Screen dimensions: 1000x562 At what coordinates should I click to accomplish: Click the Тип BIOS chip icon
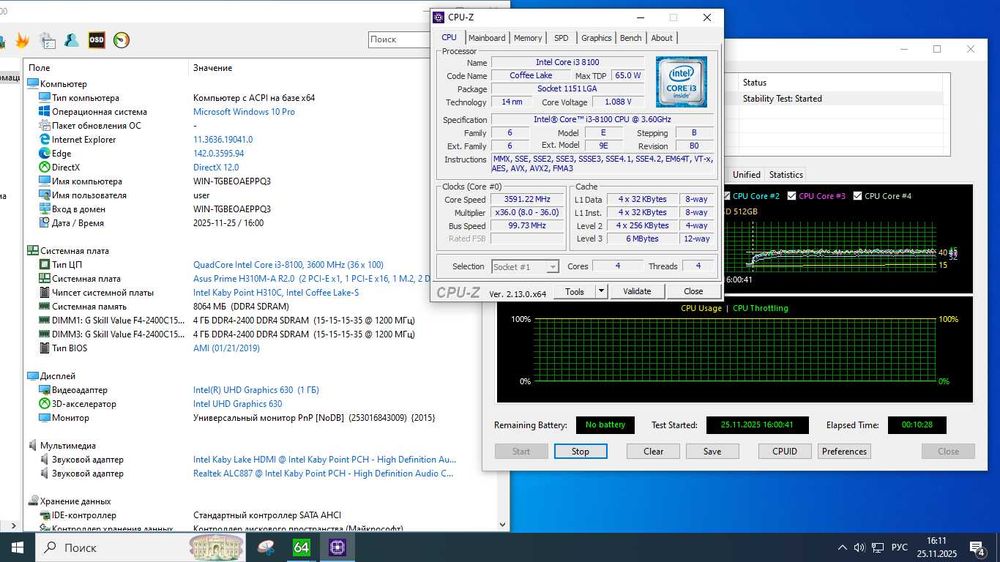[44, 348]
